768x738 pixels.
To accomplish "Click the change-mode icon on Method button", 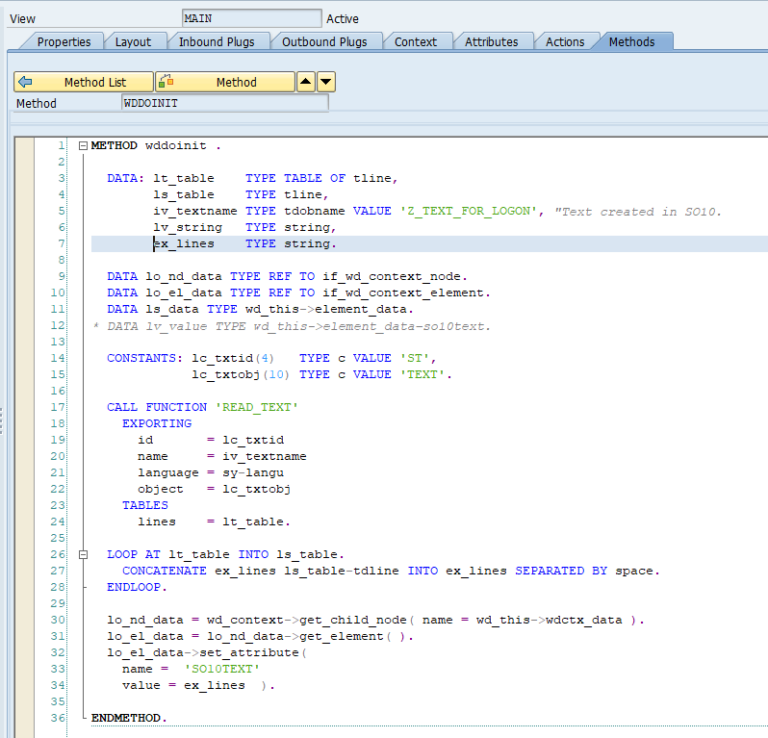I will 166,81.
